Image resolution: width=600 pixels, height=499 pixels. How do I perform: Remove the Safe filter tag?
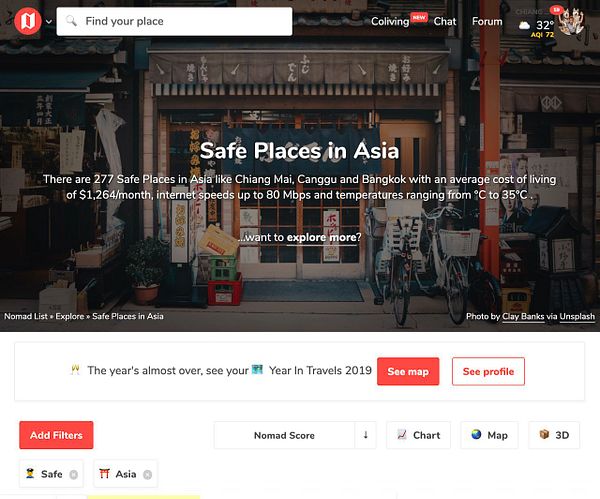[73, 475]
